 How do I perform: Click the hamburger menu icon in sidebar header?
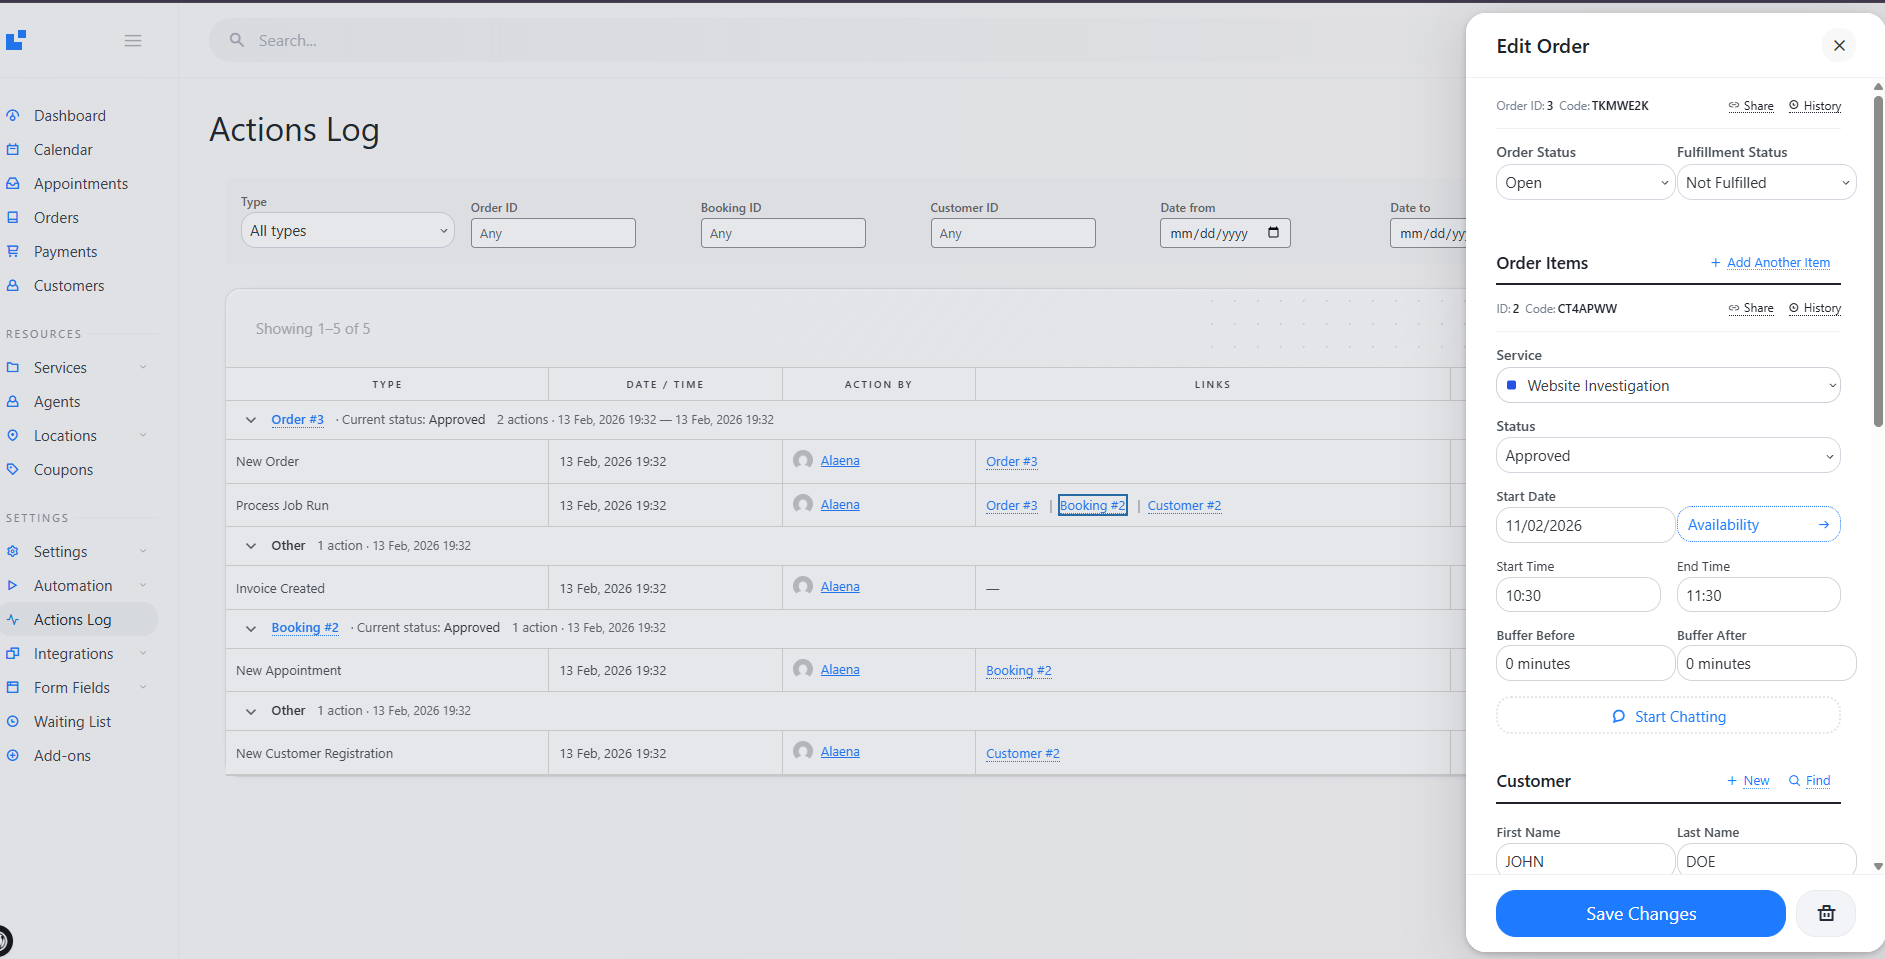133,41
